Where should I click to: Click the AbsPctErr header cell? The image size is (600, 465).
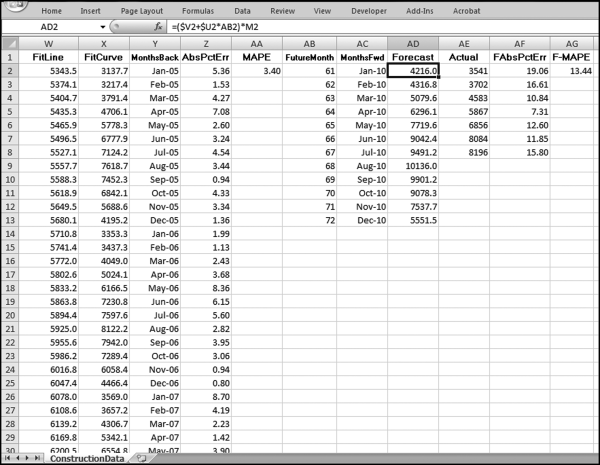pos(206,57)
